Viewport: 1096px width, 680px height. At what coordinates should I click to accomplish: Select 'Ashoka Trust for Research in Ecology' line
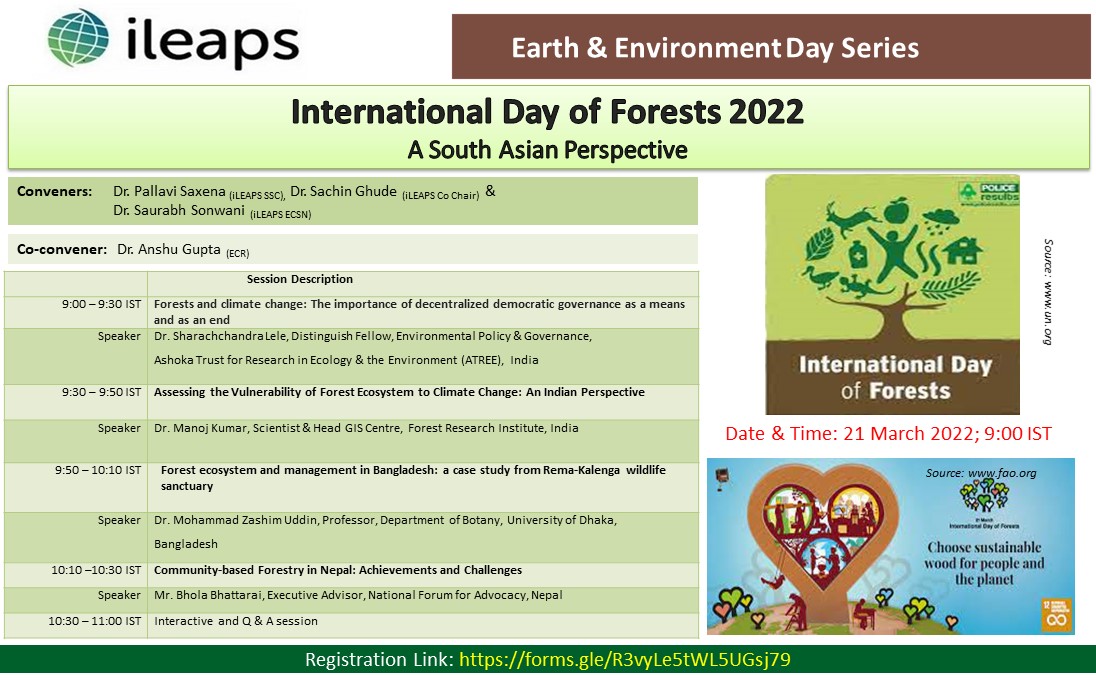(346, 360)
